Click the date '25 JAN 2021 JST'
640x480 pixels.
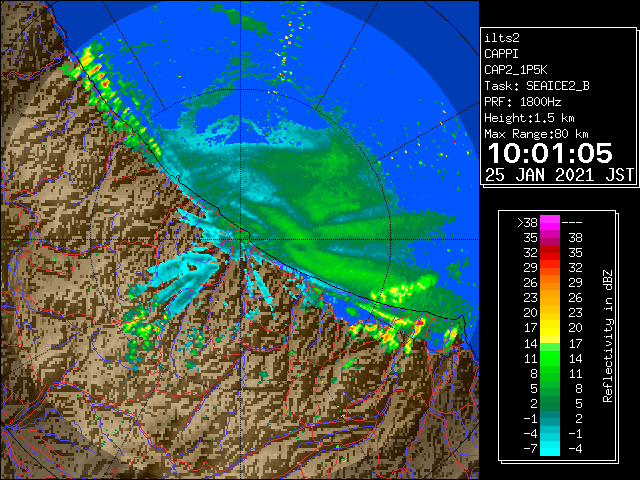pos(560,175)
